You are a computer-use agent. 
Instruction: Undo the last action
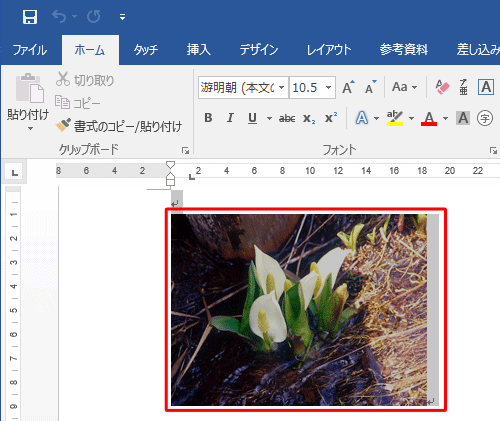pos(59,16)
